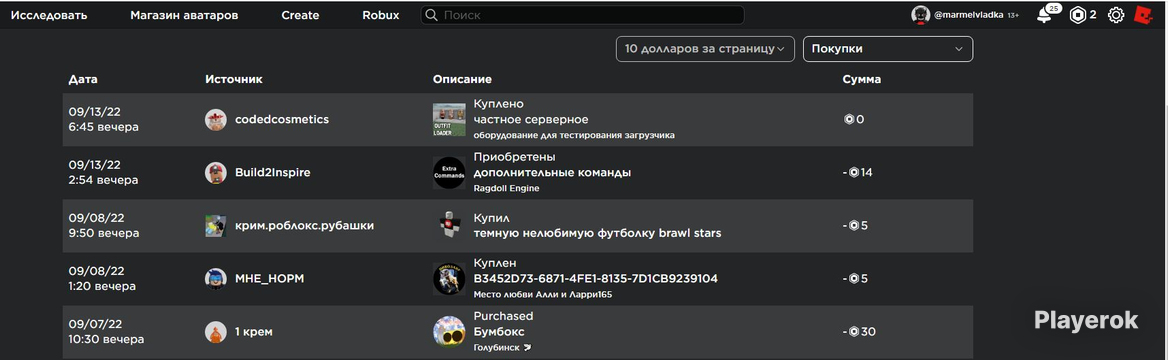
Task: Open the Extra Commands item thumbnail
Action: pos(449,172)
